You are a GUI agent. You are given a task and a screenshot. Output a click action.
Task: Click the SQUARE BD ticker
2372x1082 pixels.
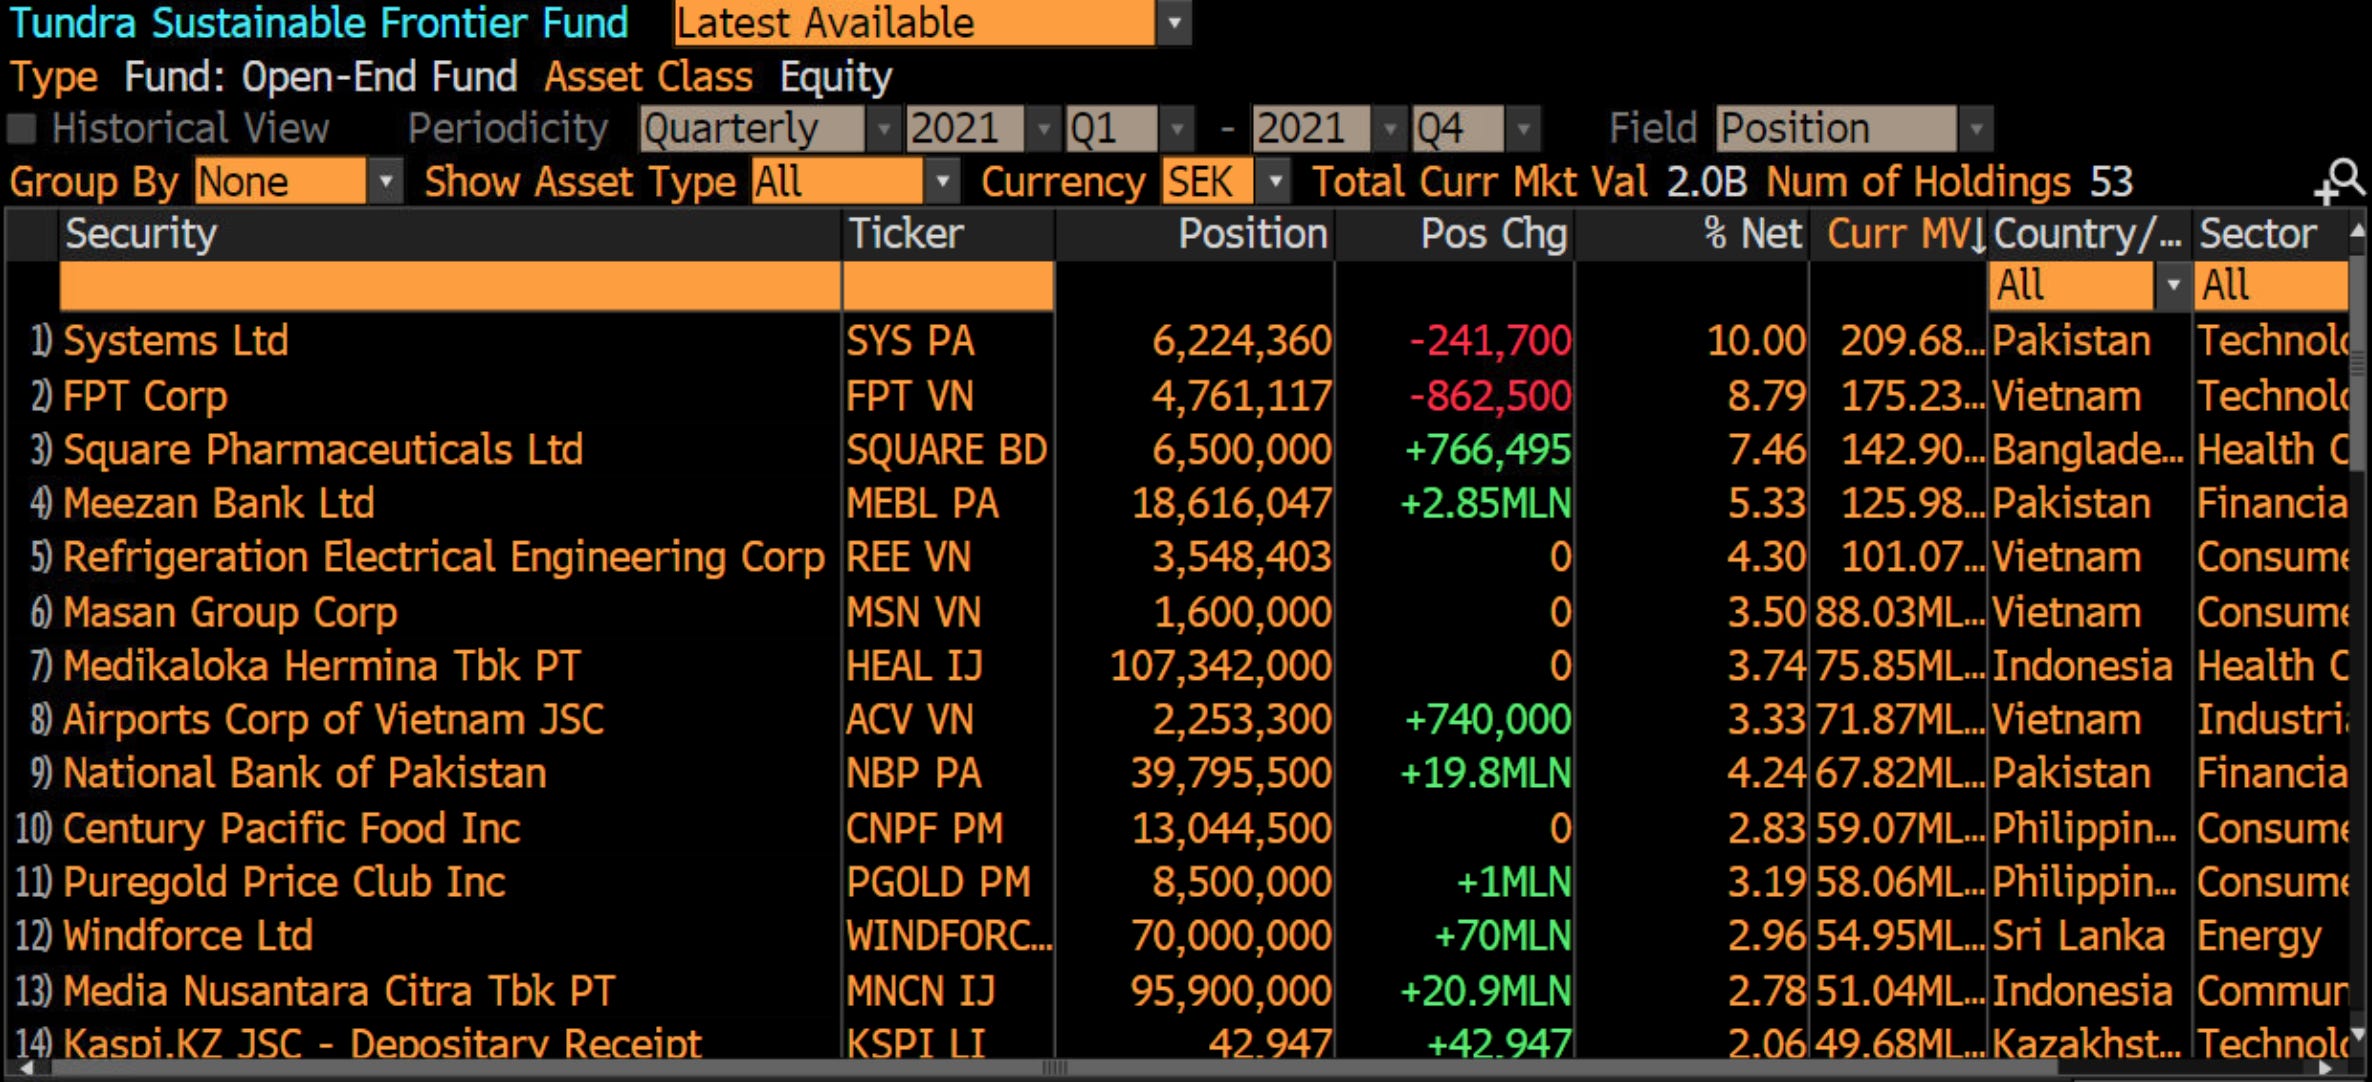click(946, 450)
